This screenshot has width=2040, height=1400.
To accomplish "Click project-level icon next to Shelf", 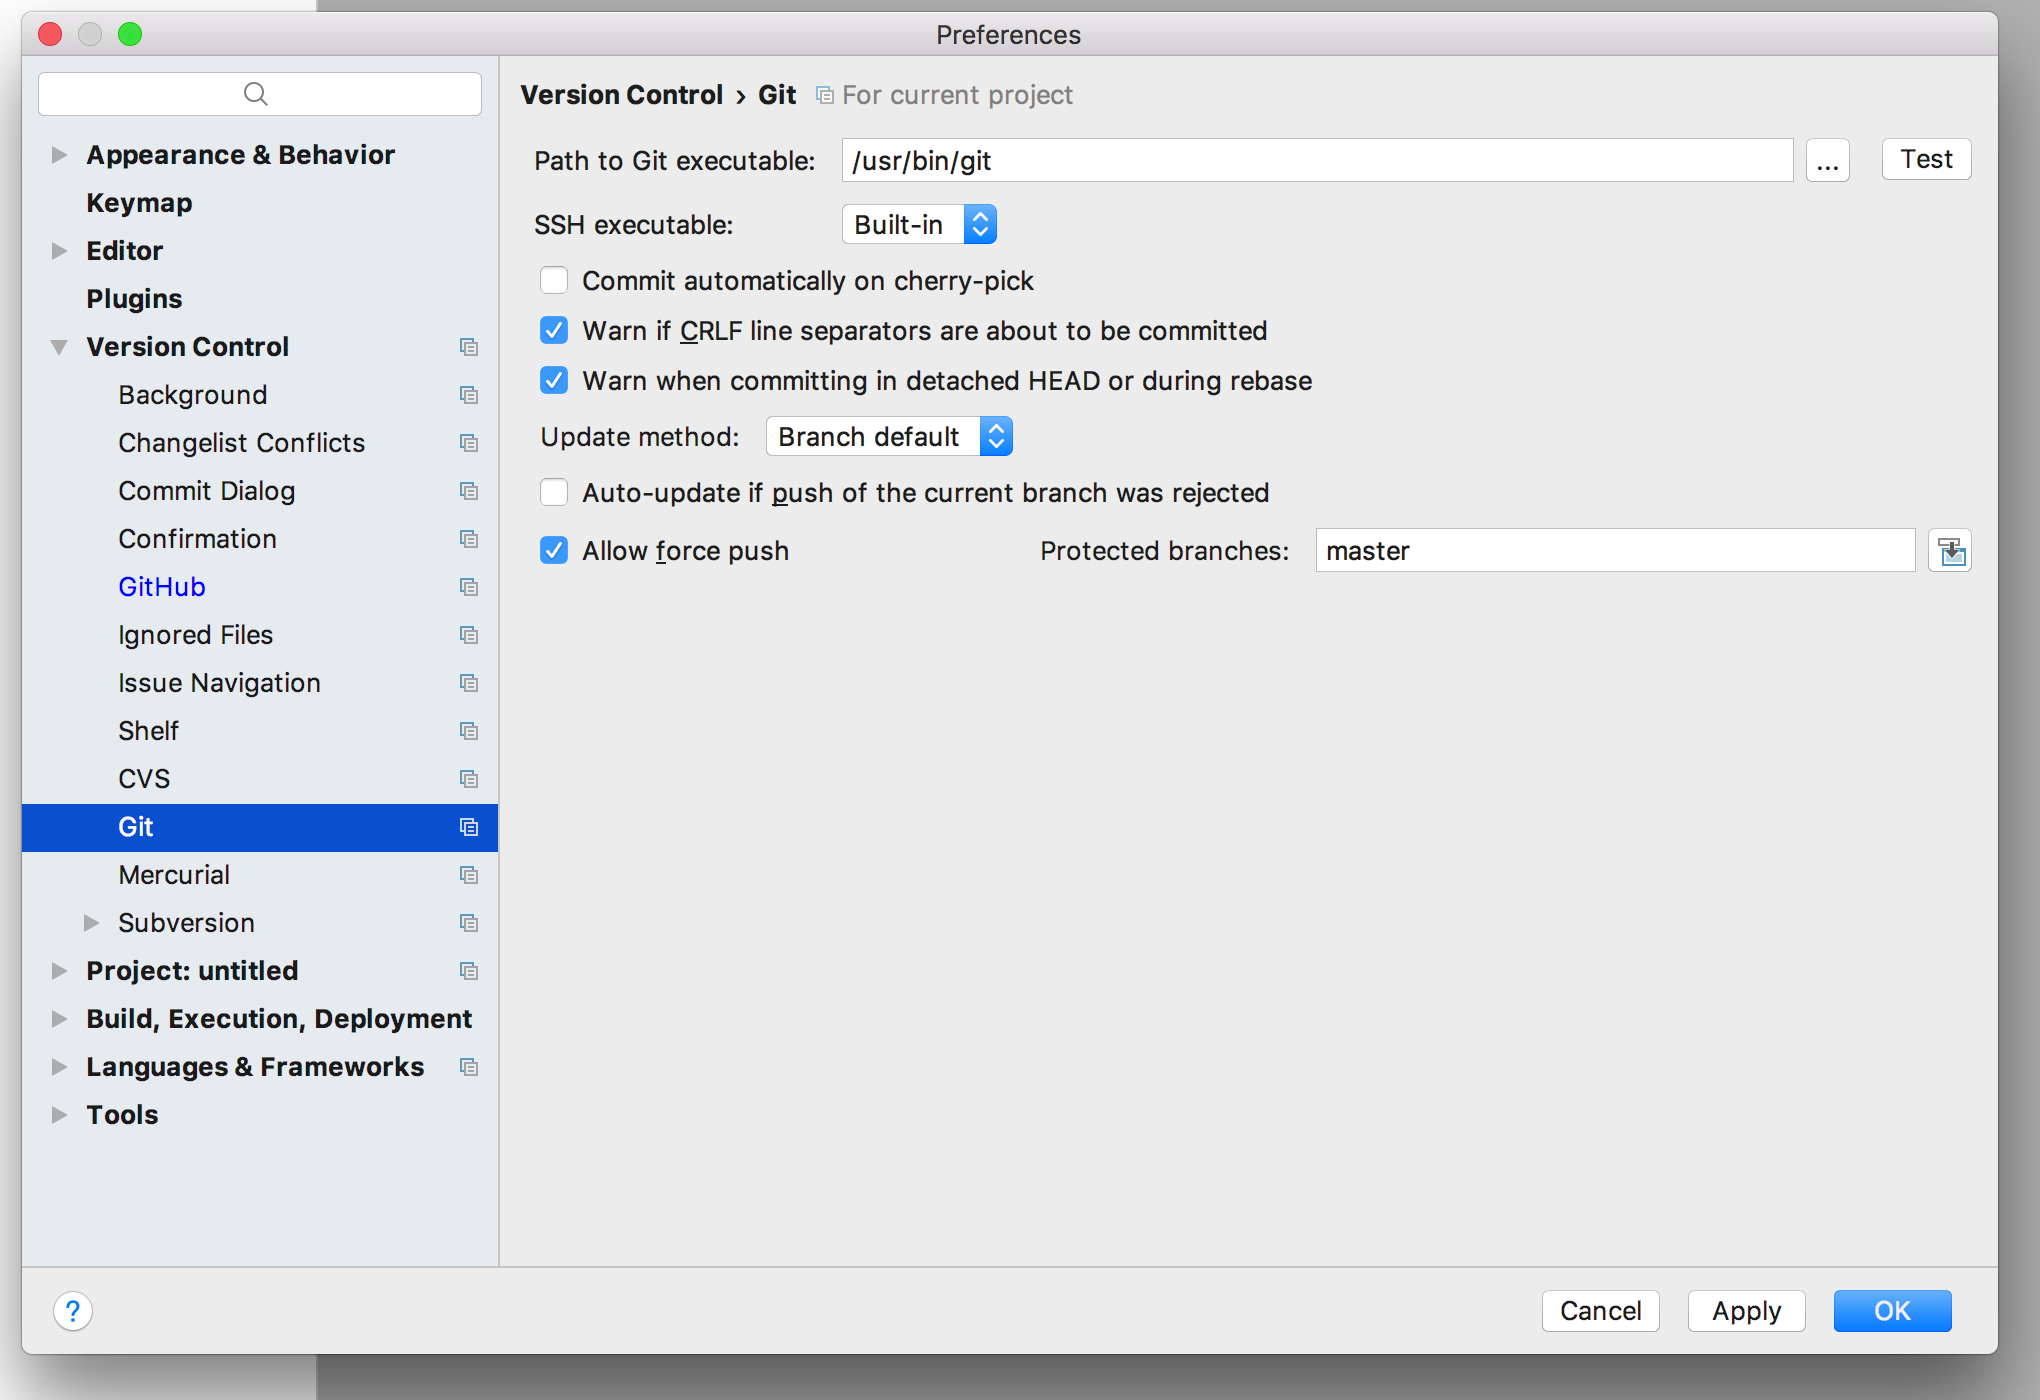I will click(x=468, y=731).
